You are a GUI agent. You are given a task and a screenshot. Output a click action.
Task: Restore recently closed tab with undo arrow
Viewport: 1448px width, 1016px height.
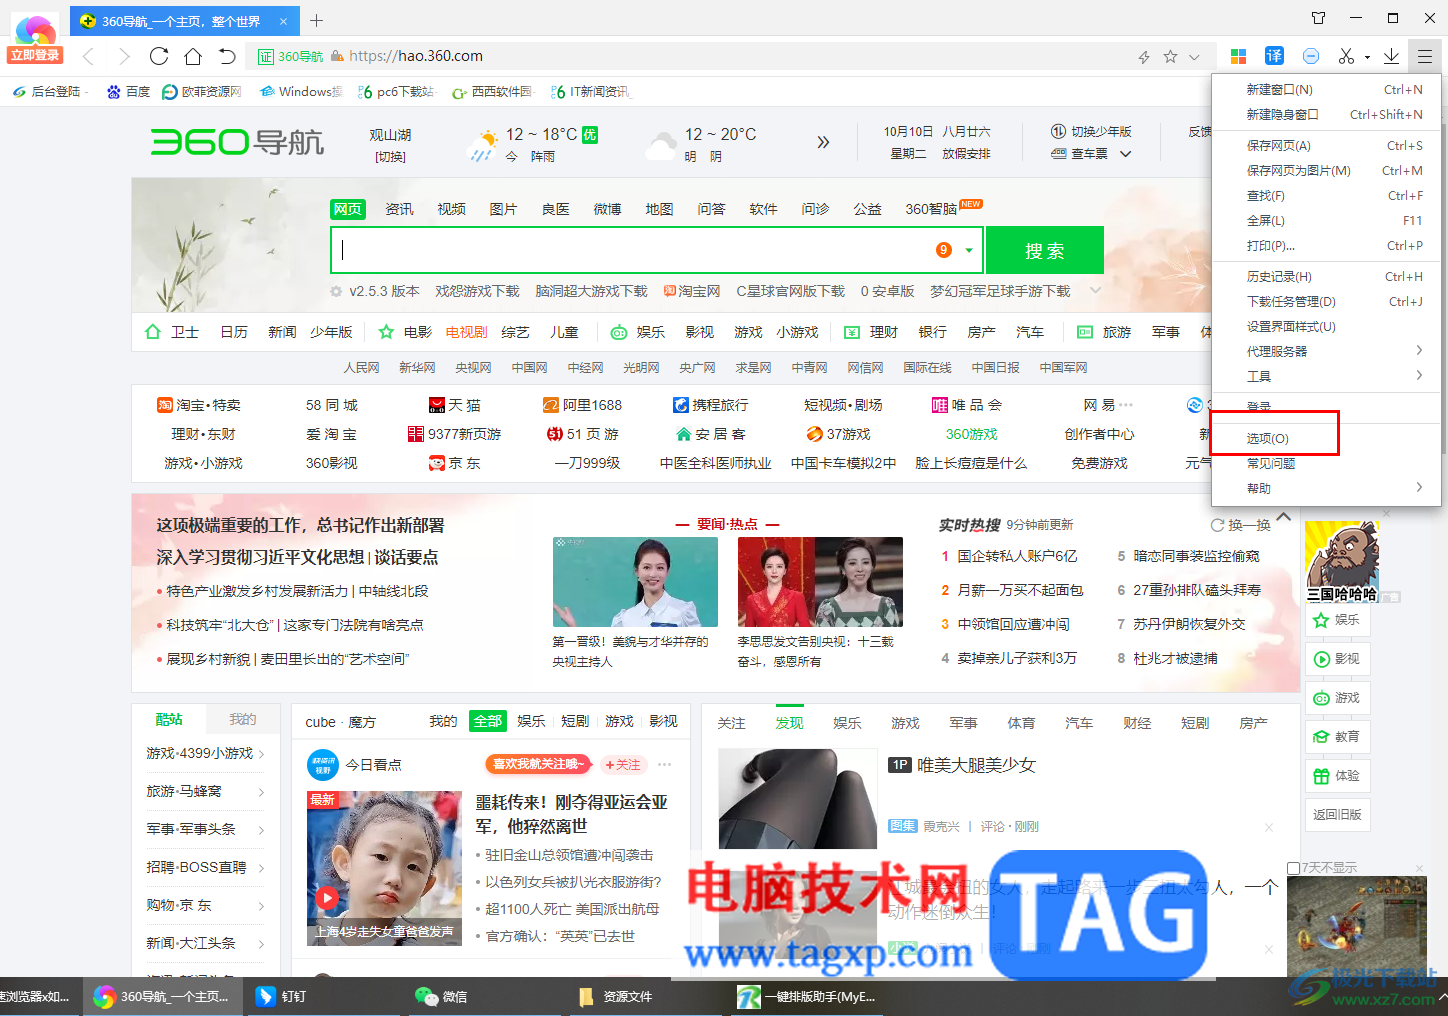[227, 56]
